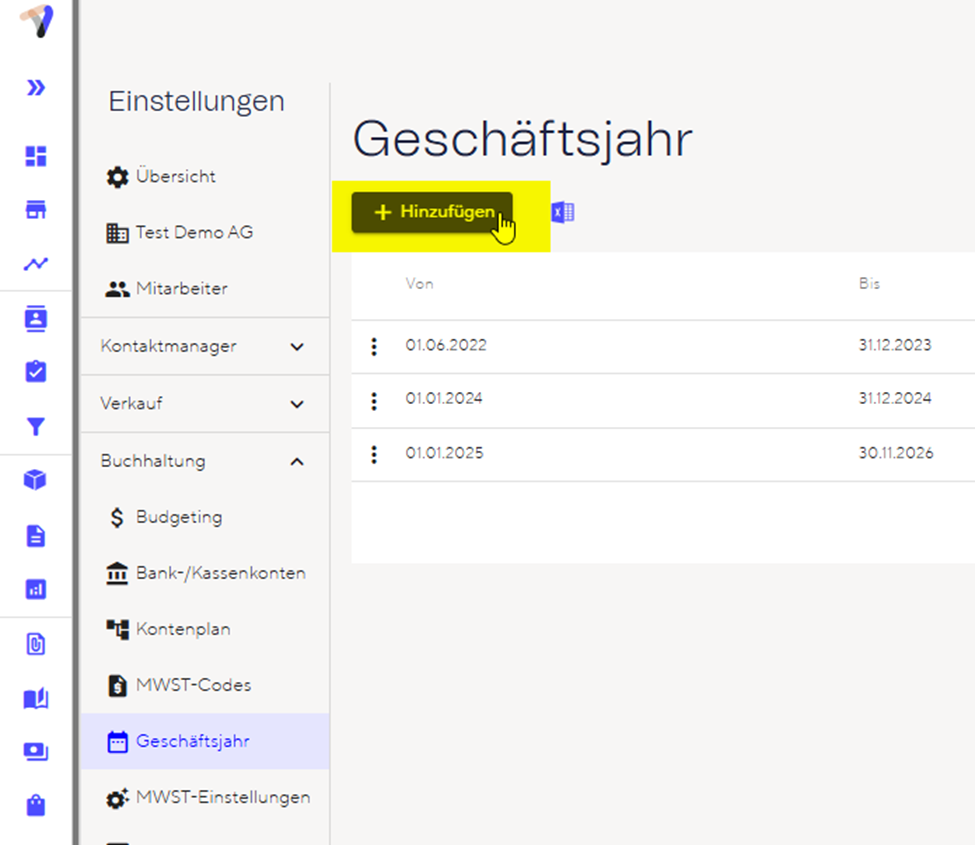The height and width of the screenshot is (845, 975).
Task: Open the 3D box products icon
Action: pos(36,480)
